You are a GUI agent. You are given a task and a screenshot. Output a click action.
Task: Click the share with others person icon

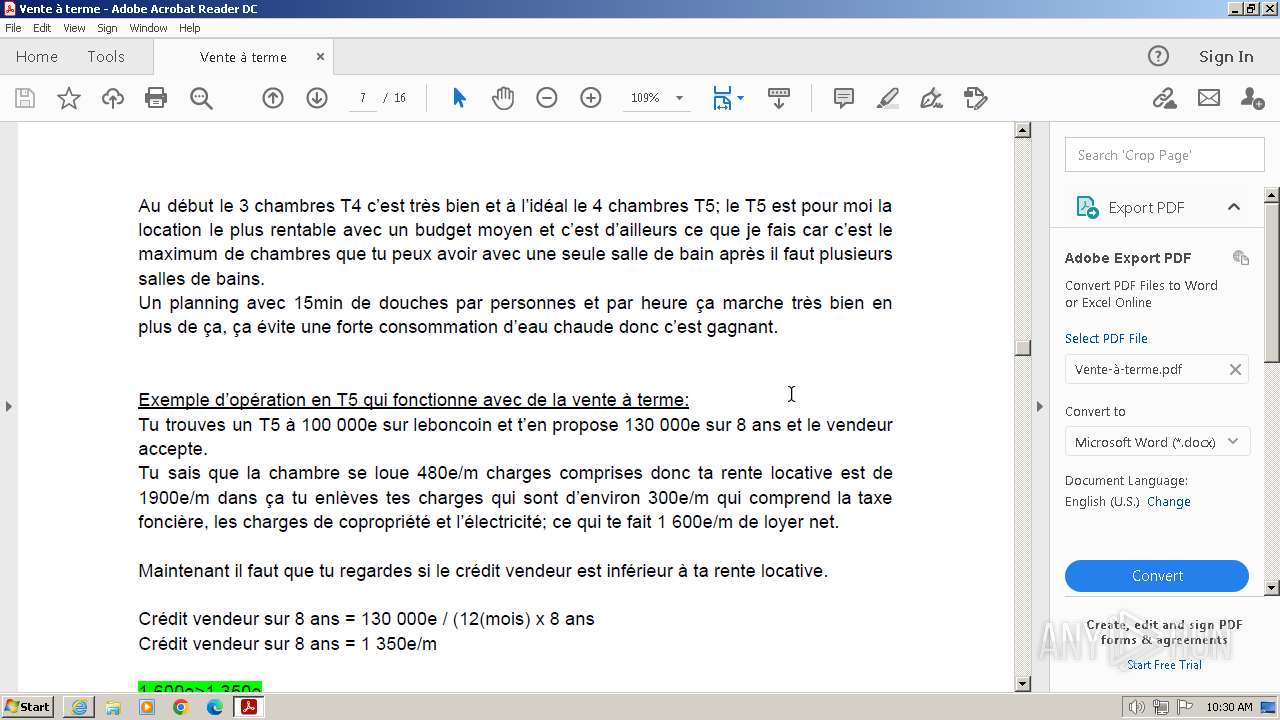pos(1252,98)
